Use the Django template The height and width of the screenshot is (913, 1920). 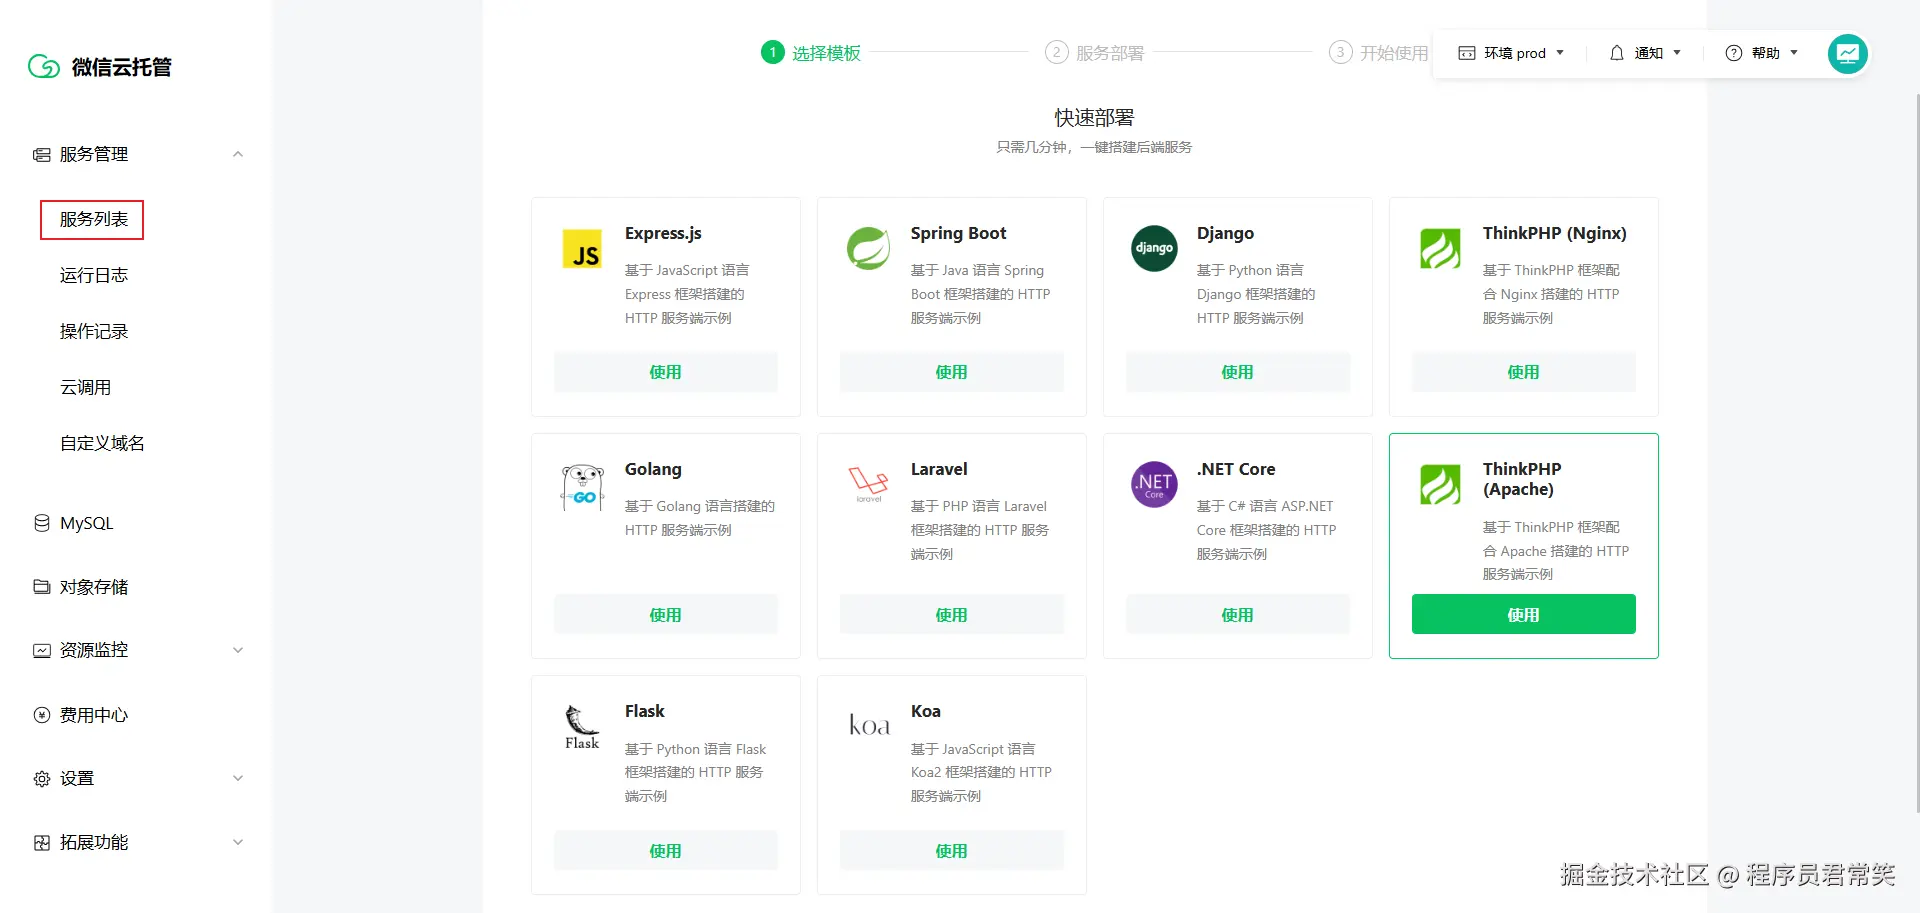[1238, 372]
